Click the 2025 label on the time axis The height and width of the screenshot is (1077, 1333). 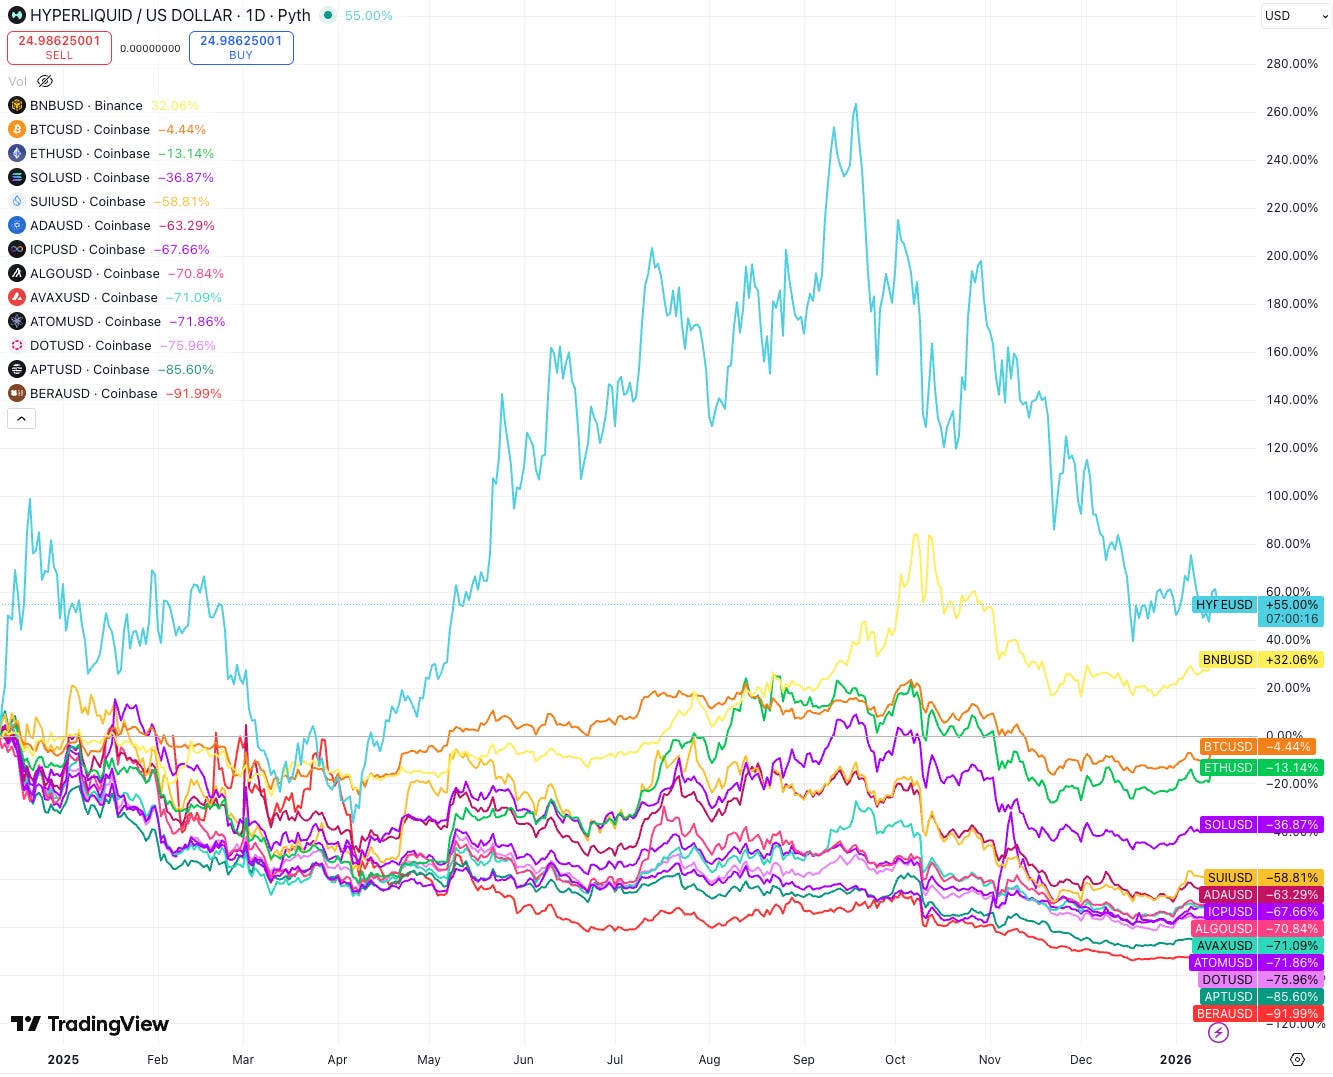click(63, 1060)
